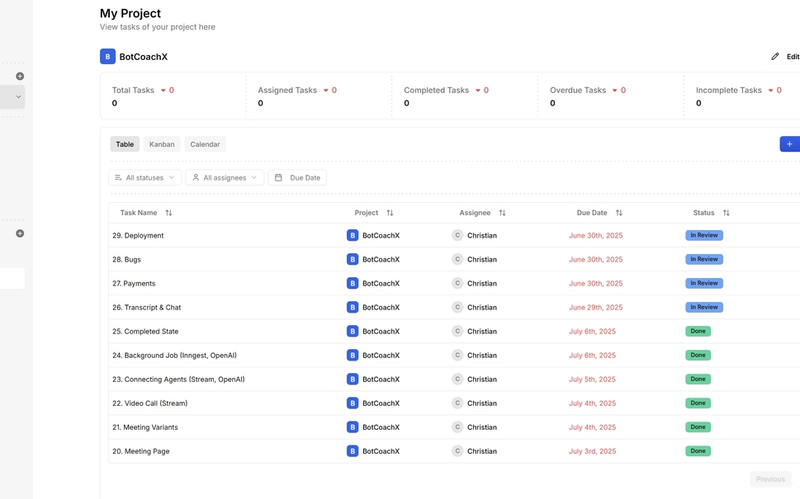Click July 3rd, 2025 due date
The image size is (800, 499).
coord(592,452)
